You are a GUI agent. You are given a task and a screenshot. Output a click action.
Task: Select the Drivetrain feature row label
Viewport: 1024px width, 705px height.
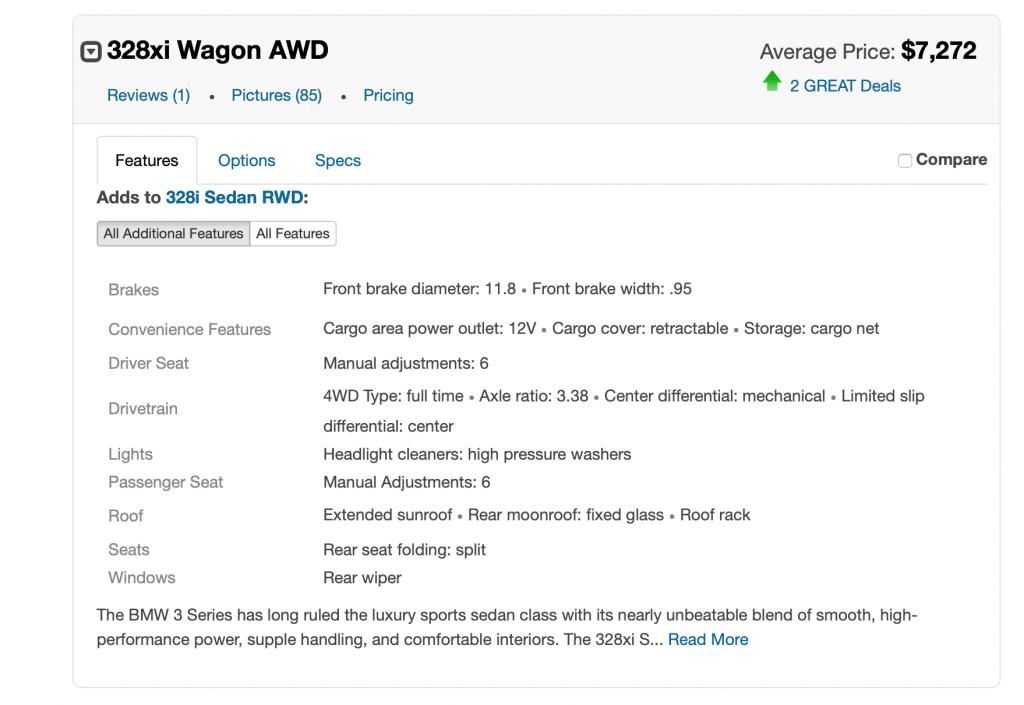[143, 409]
